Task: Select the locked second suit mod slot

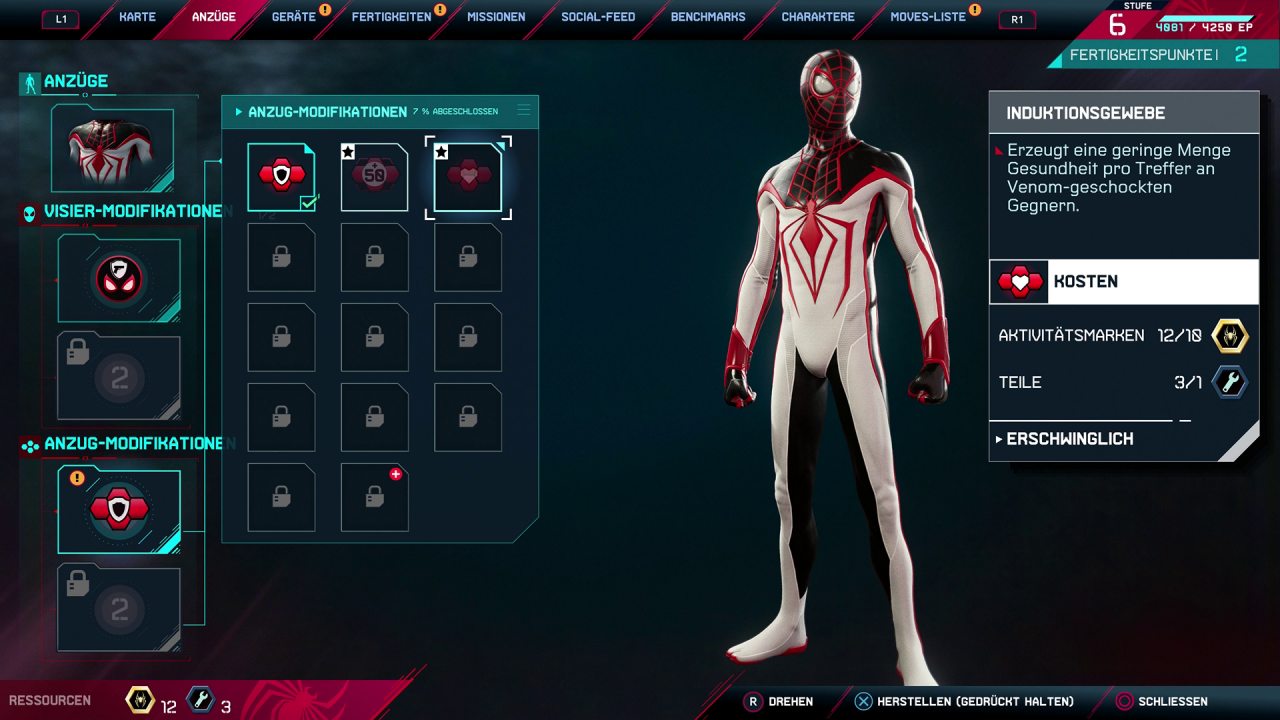Action: (x=119, y=608)
